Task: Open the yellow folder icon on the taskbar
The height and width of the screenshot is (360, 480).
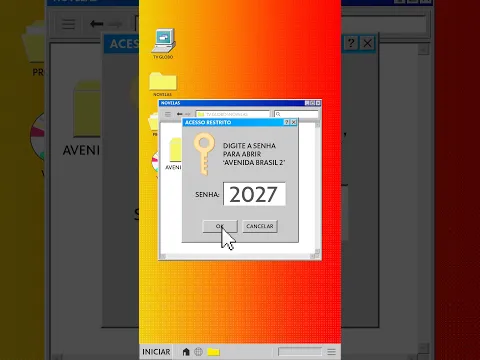Action: [213, 352]
